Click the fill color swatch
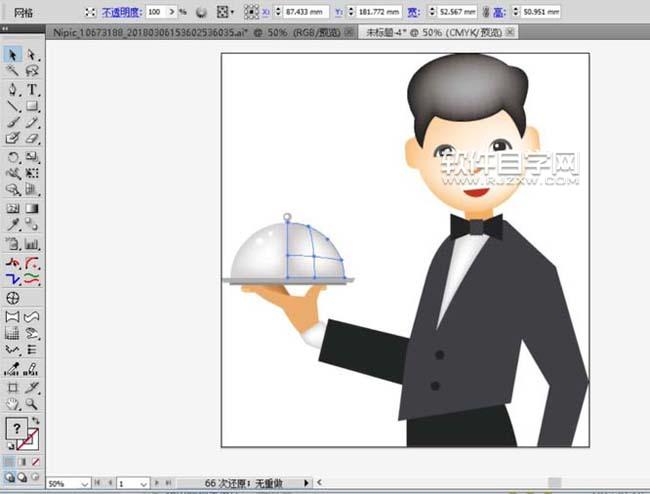Viewport: 650px width, 494px height. click(16, 430)
